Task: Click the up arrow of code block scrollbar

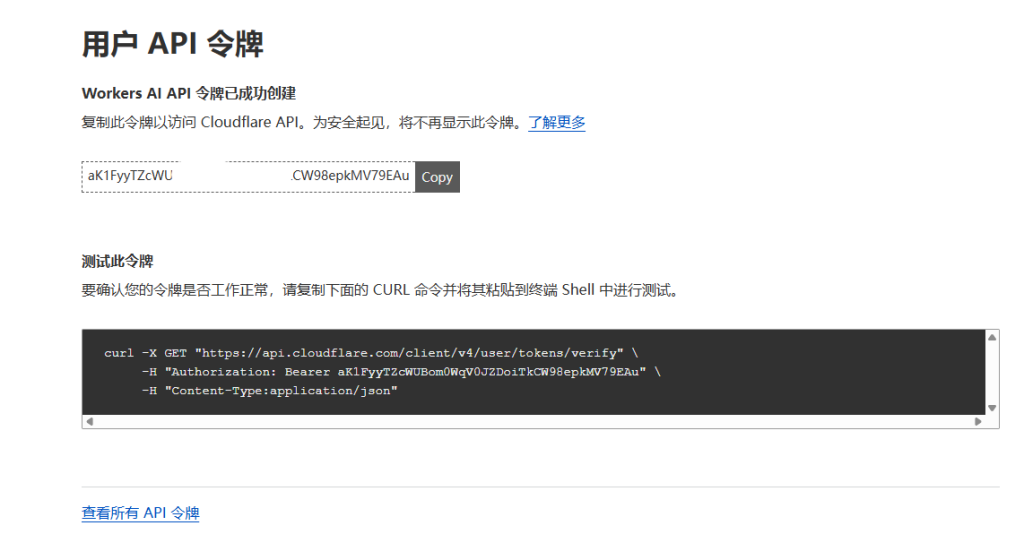Action: (x=992, y=337)
